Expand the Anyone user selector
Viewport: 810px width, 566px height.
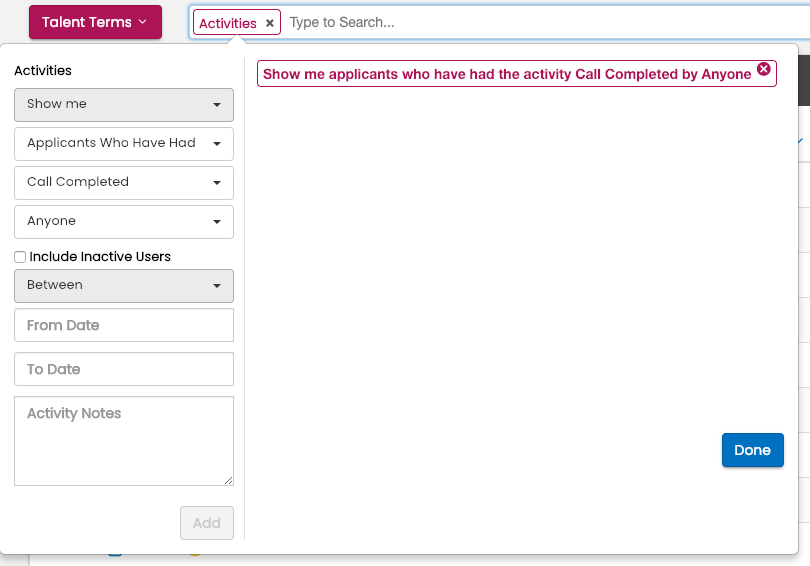(x=124, y=222)
